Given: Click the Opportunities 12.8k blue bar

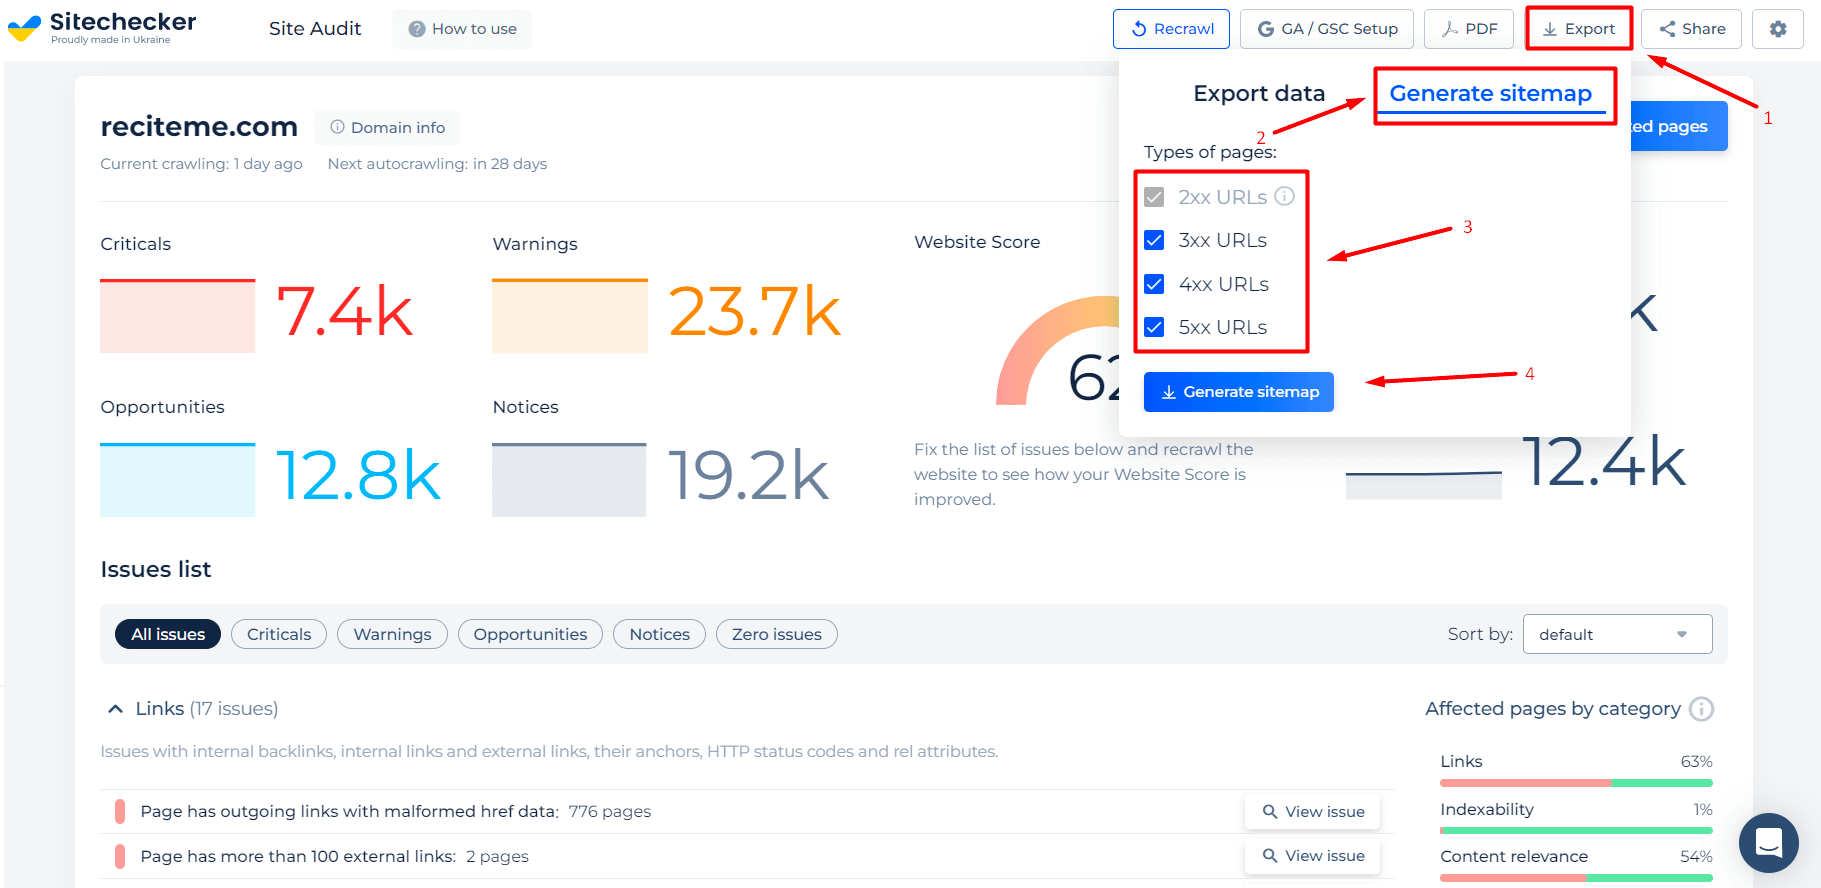Looking at the screenshot, I should (178, 480).
